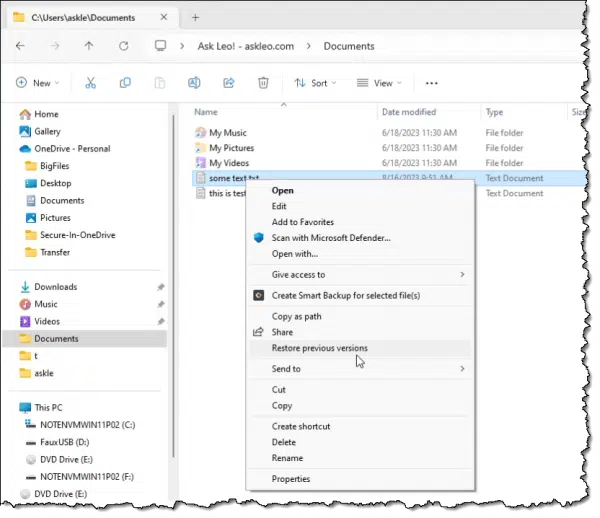The width and height of the screenshot is (600, 518).
Task: Select Scan with Microsoft Defender
Action: coord(360,238)
